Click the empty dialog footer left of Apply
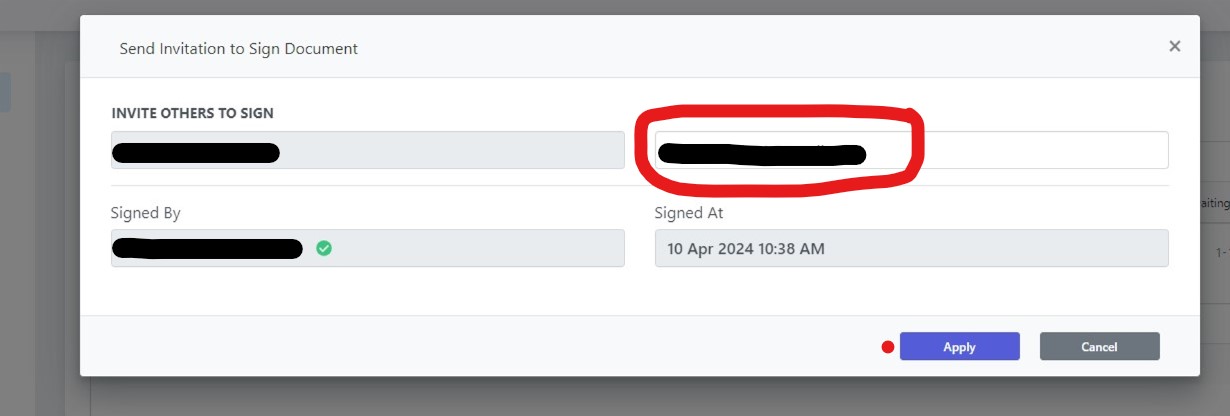Image resolution: width=1230 pixels, height=416 pixels. coord(480,346)
